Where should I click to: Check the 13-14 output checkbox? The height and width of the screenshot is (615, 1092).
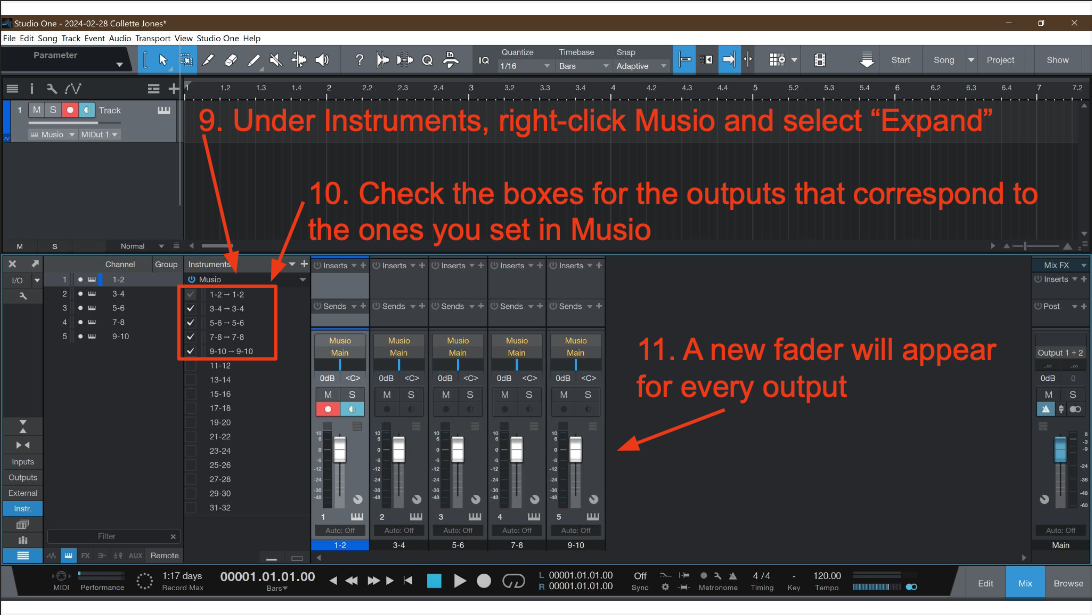[x=191, y=380]
